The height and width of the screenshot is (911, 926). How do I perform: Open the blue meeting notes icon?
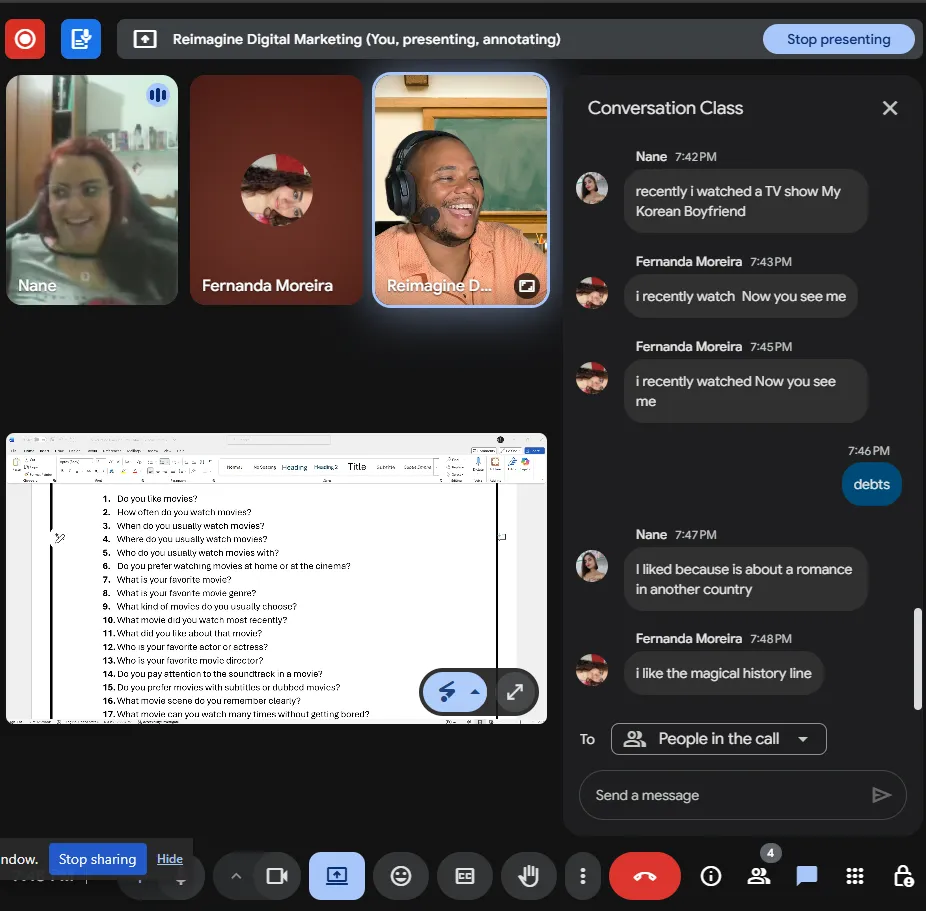81,39
